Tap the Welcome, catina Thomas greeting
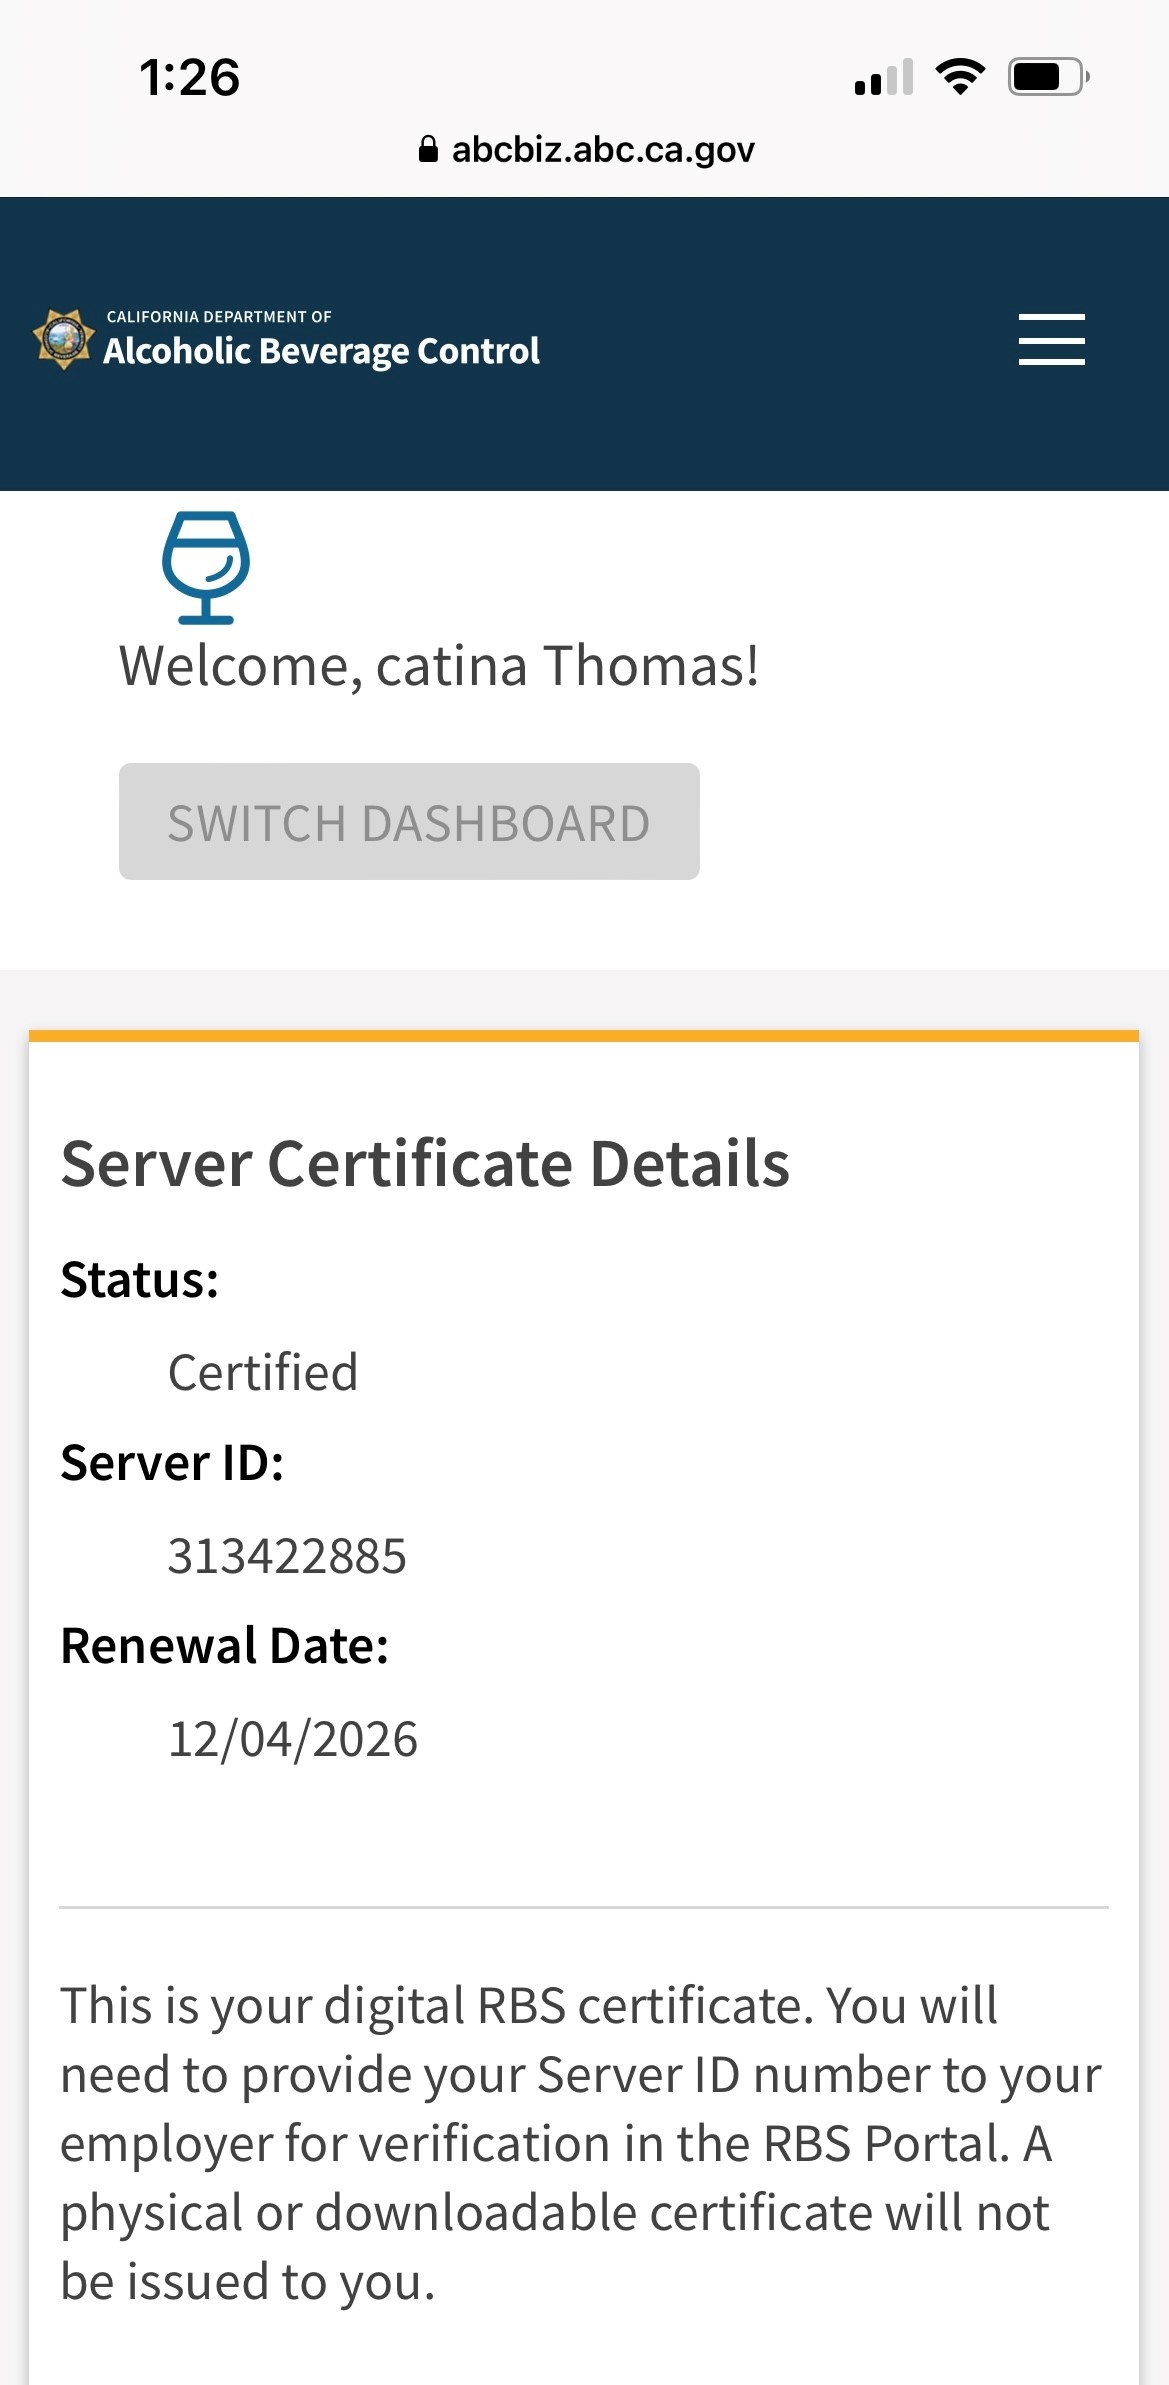This screenshot has width=1169, height=2385. [439, 666]
